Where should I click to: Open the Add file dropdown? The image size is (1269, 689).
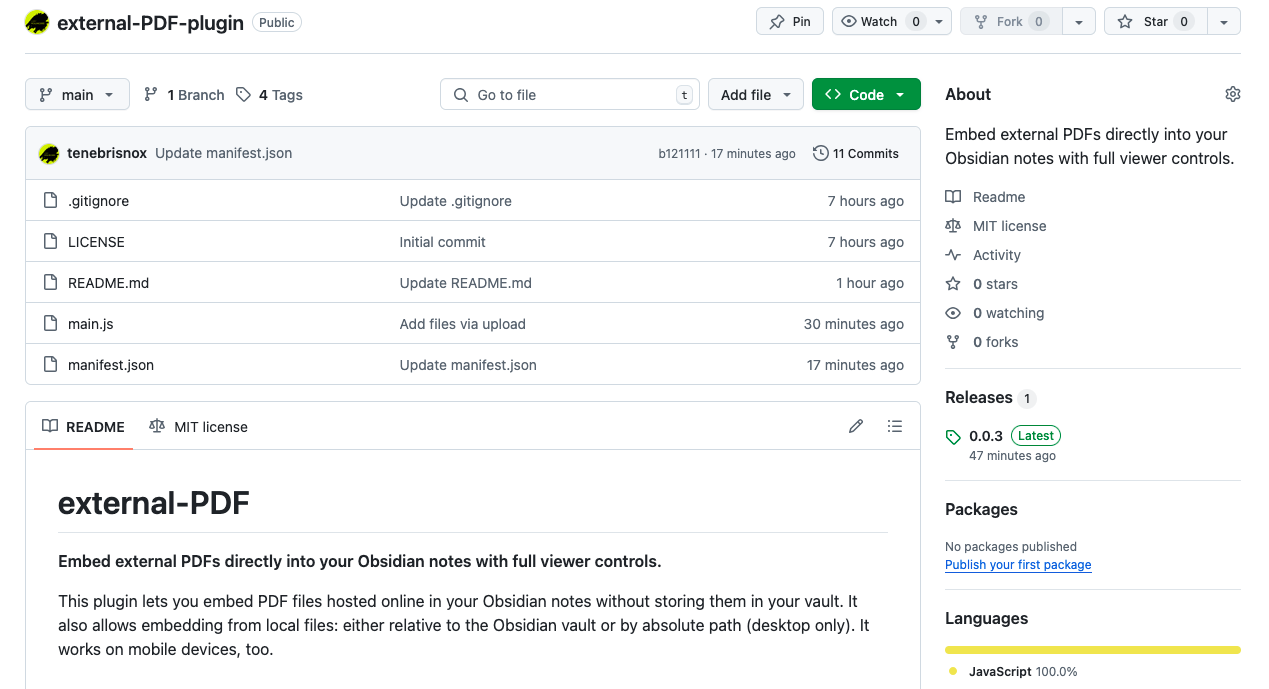coord(756,94)
